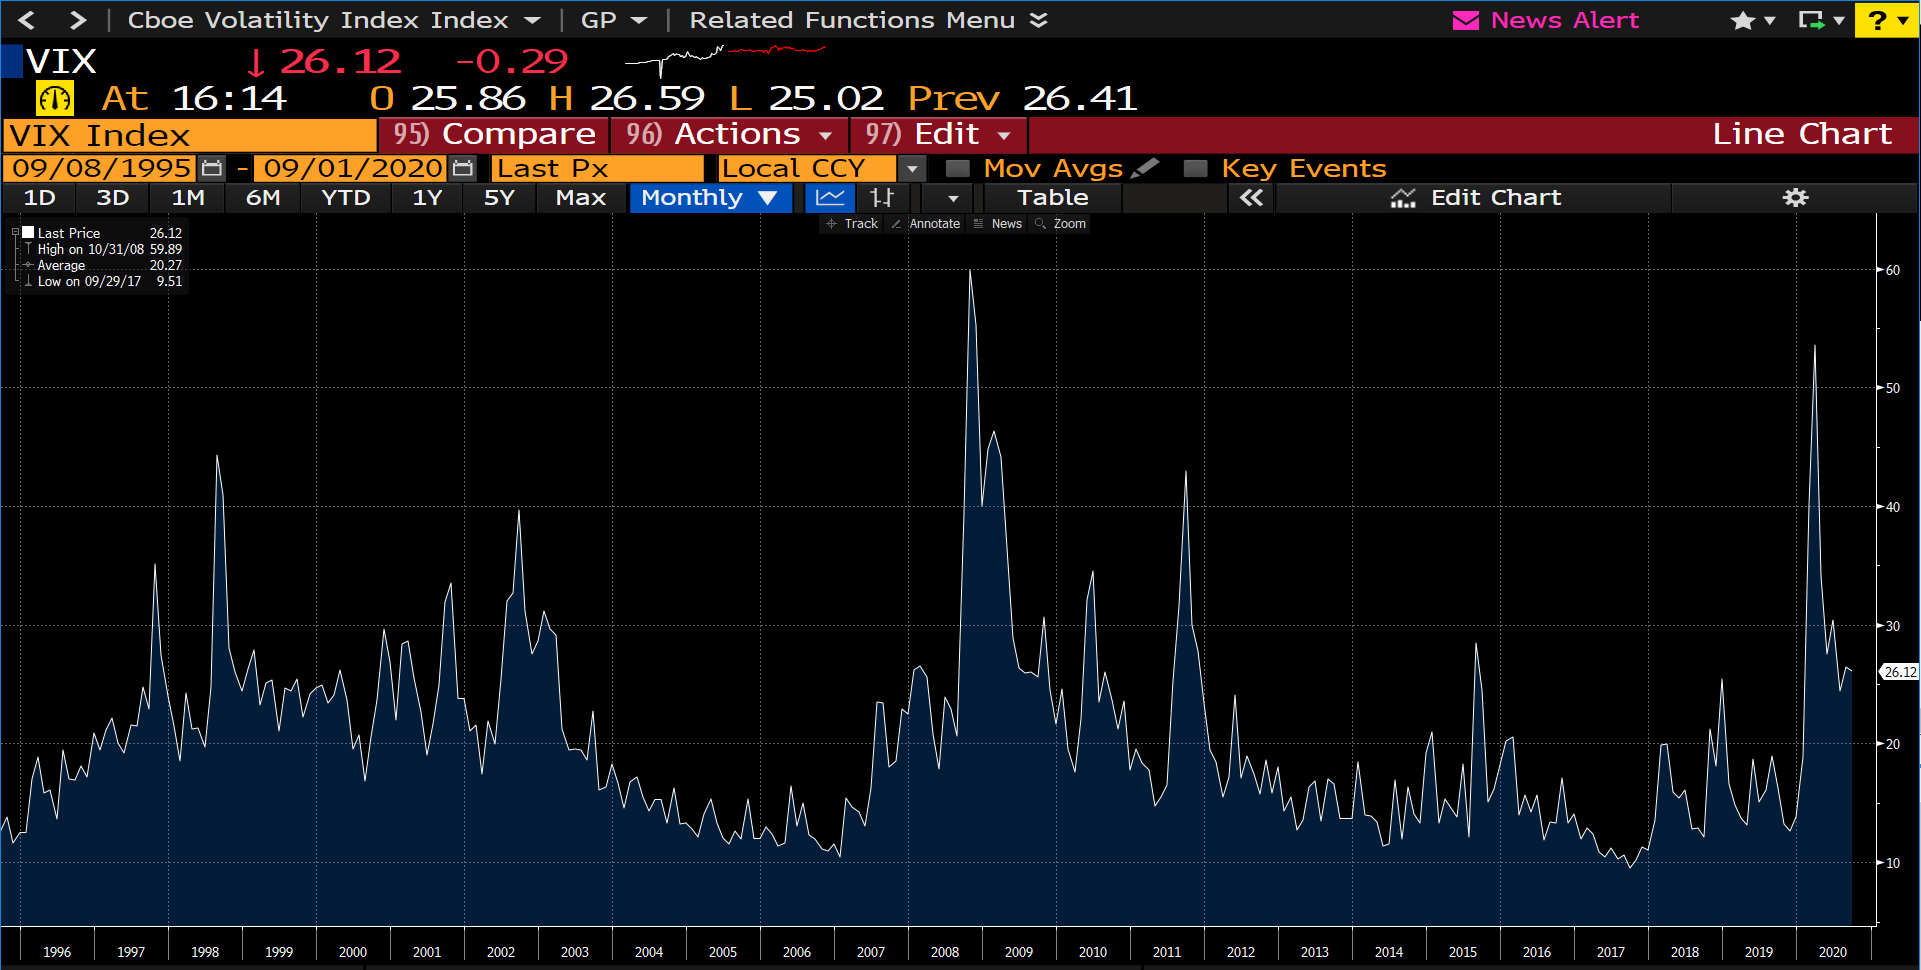Open the chart type extra dropdown arrow

(953, 198)
